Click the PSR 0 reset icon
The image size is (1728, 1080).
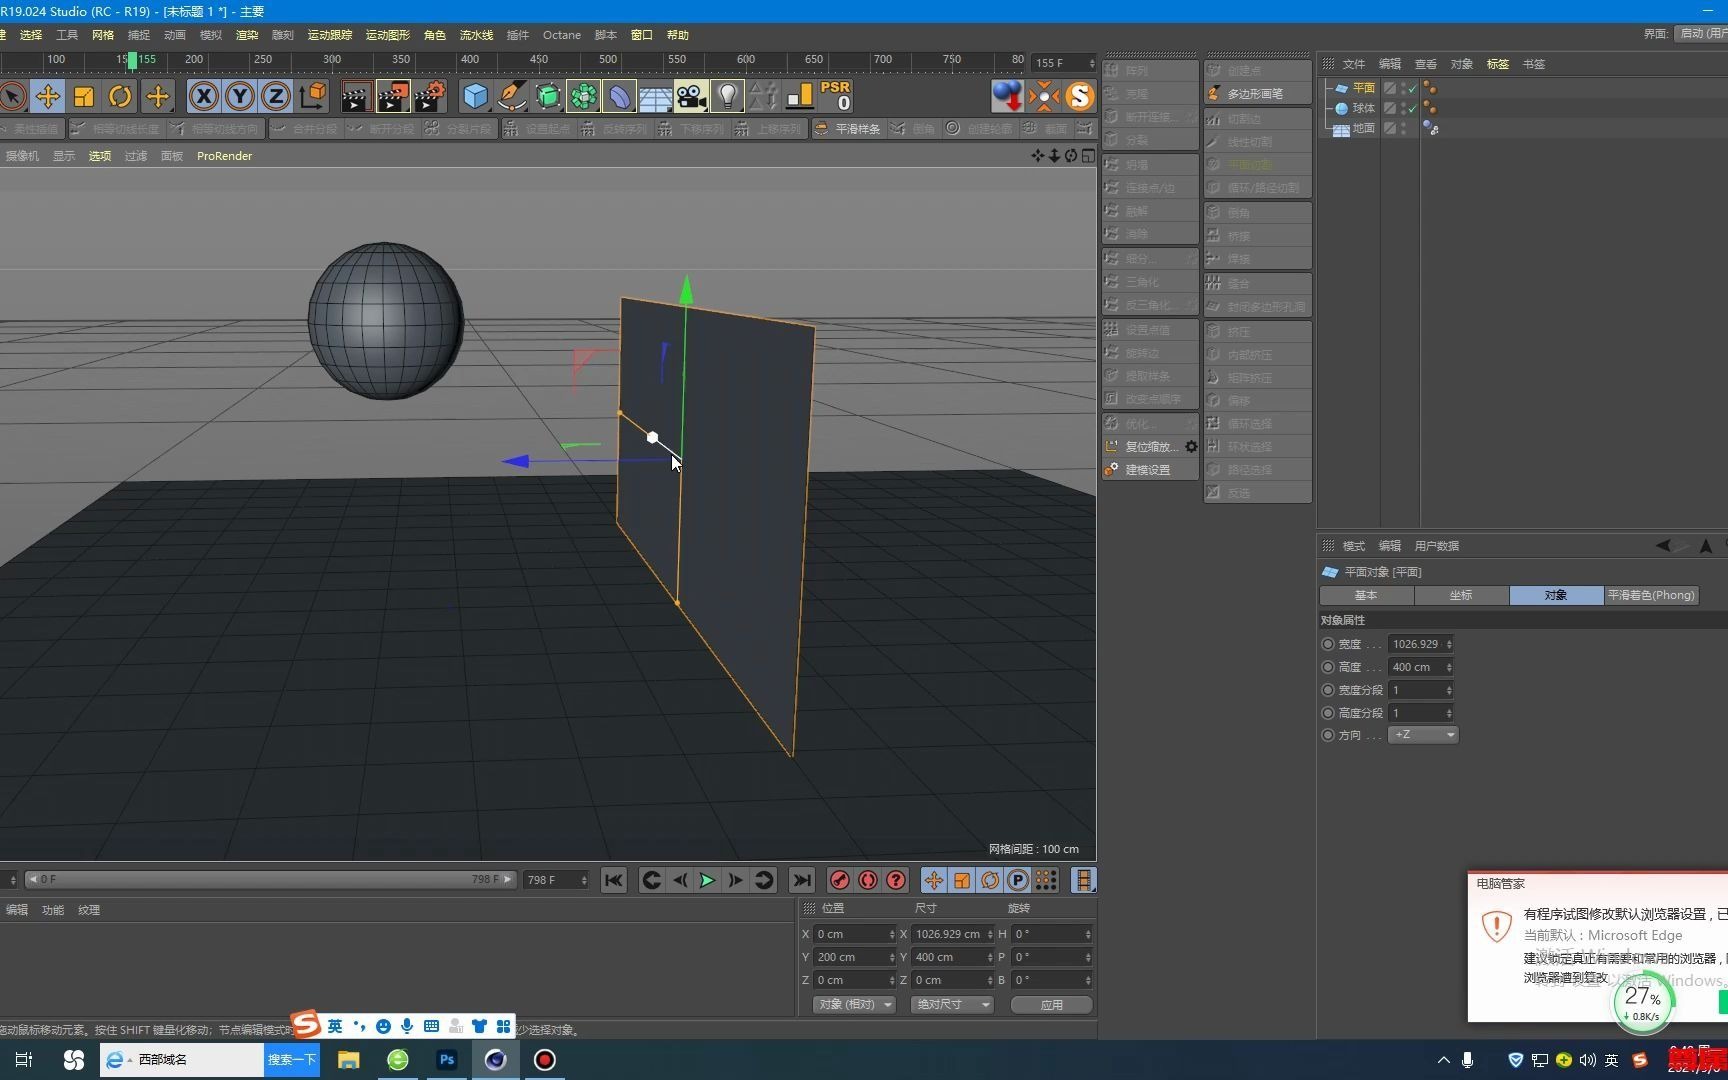tap(835, 96)
